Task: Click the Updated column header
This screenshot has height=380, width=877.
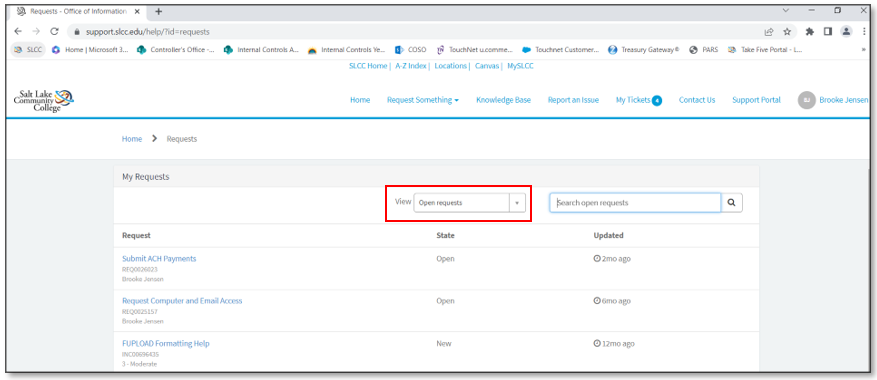Action: click(x=609, y=236)
